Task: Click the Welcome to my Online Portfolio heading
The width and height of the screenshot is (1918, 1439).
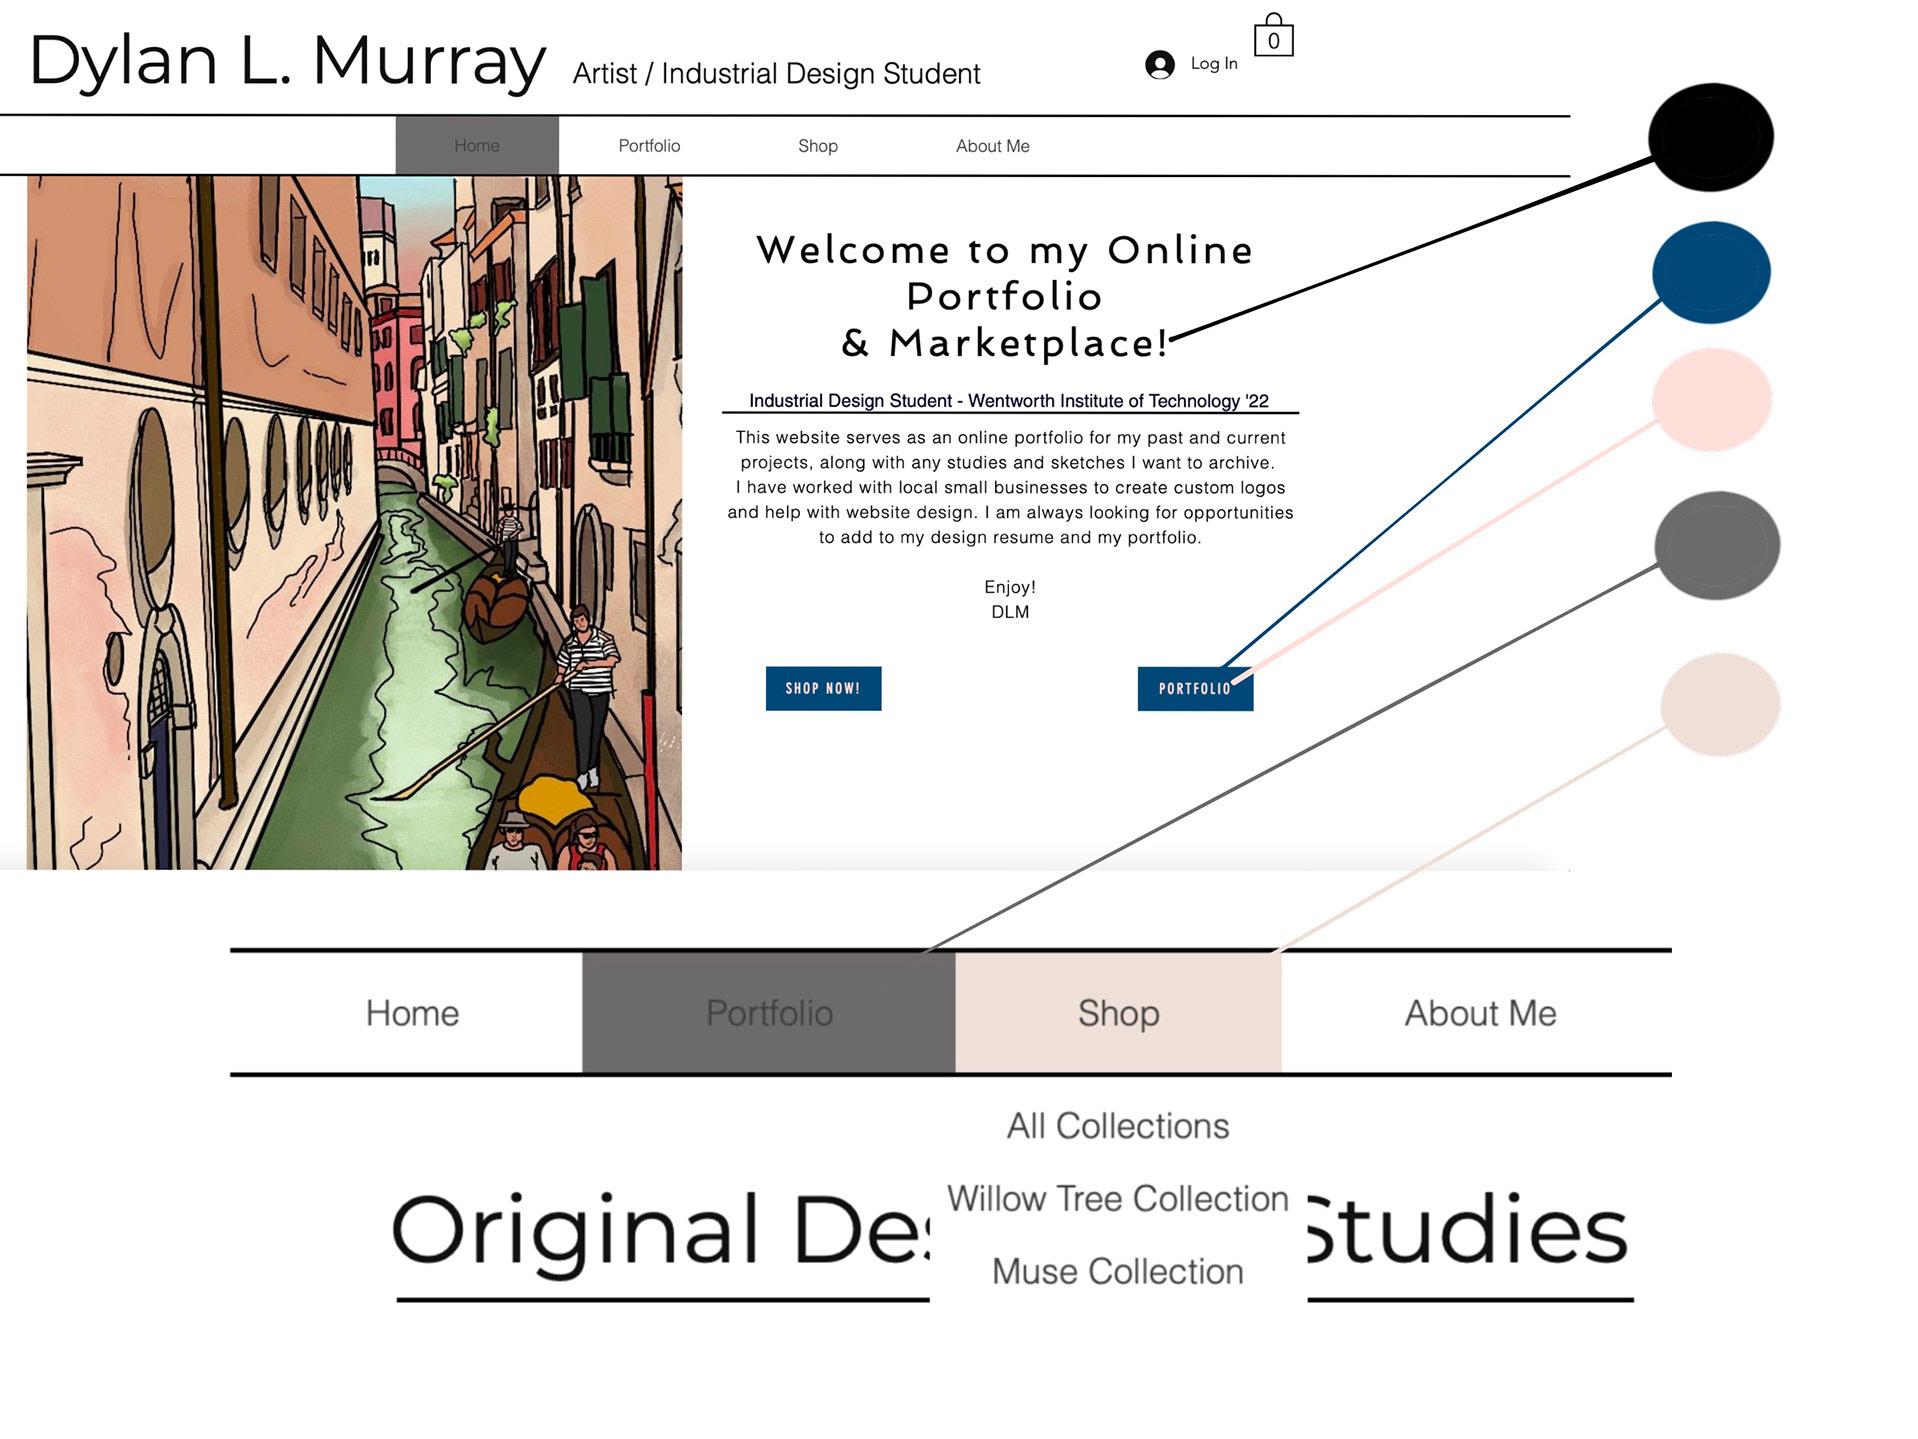Action: pyautogui.click(x=1005, y=296)
